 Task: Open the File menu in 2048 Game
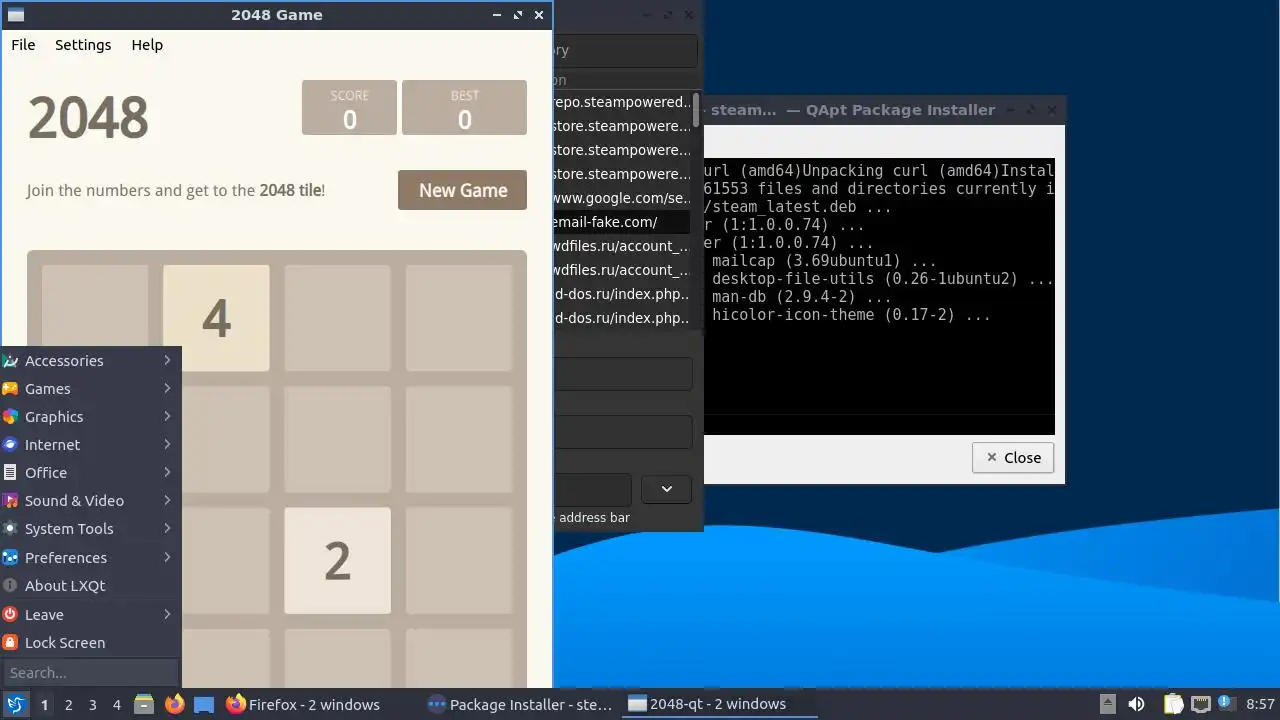click(23, 45)
